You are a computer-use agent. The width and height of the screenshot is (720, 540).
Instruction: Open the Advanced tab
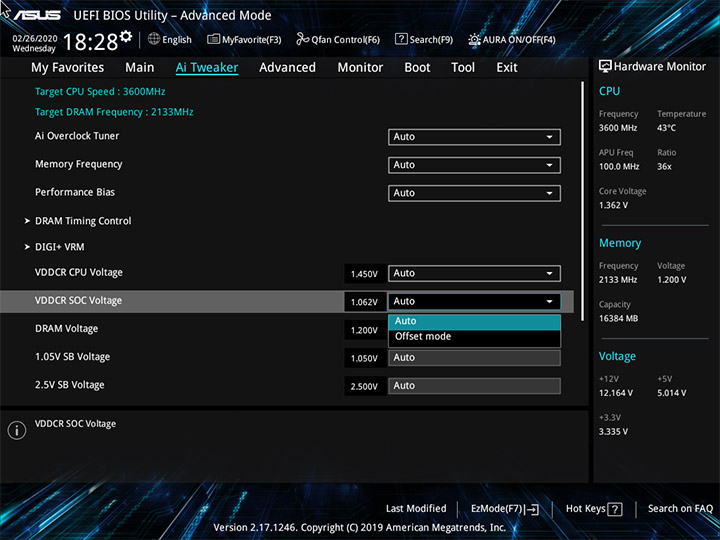[287, 68]
